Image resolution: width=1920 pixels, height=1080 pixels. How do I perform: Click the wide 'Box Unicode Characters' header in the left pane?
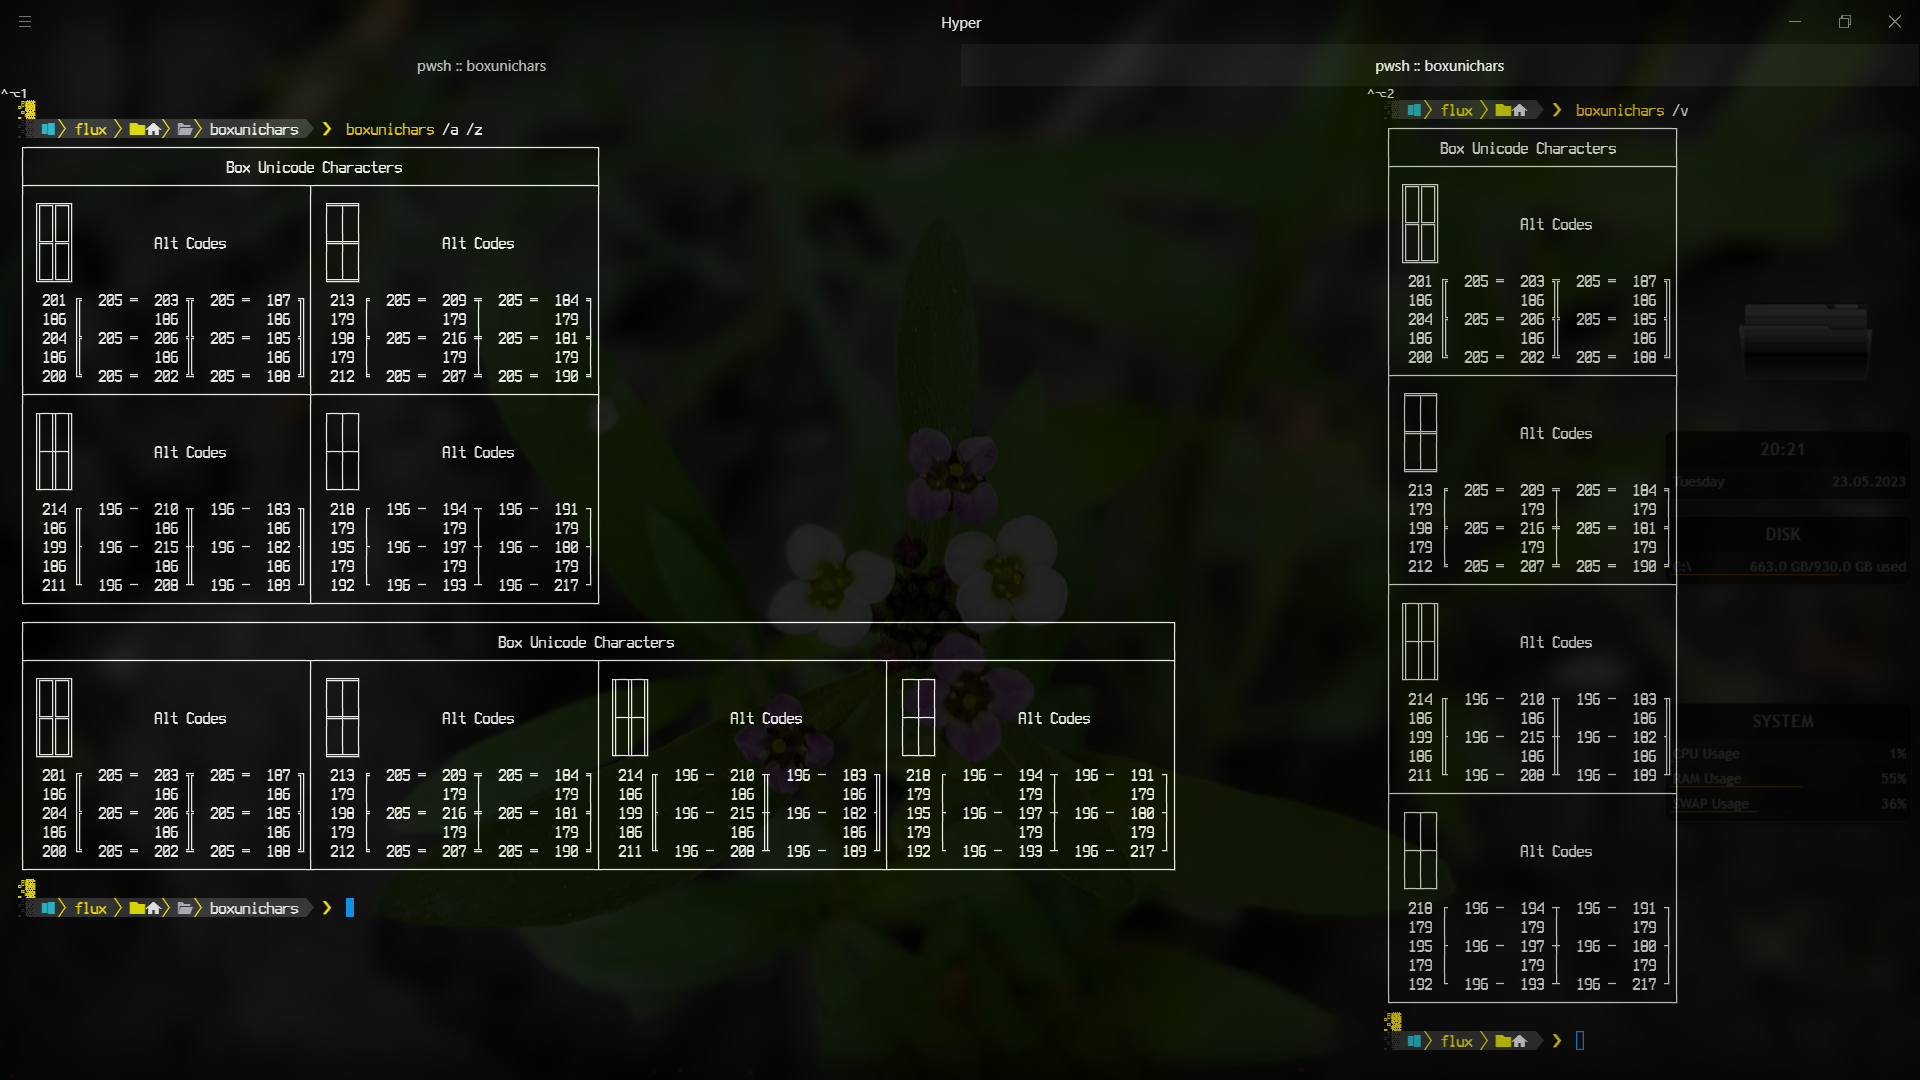tap(586, 642)
